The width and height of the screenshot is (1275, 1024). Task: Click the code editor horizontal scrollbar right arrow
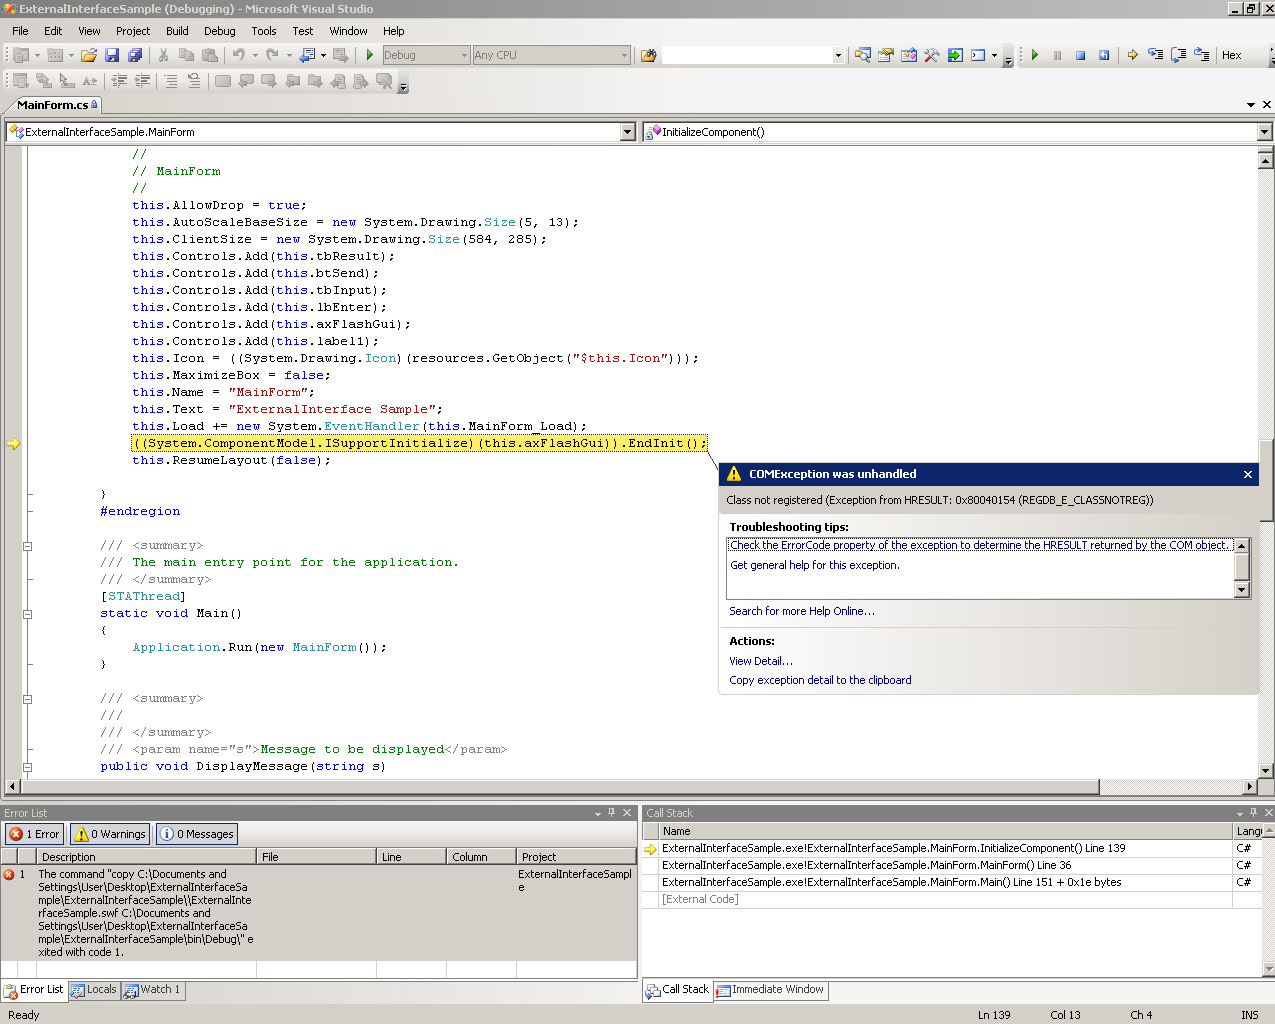[x=1250, y=787]
